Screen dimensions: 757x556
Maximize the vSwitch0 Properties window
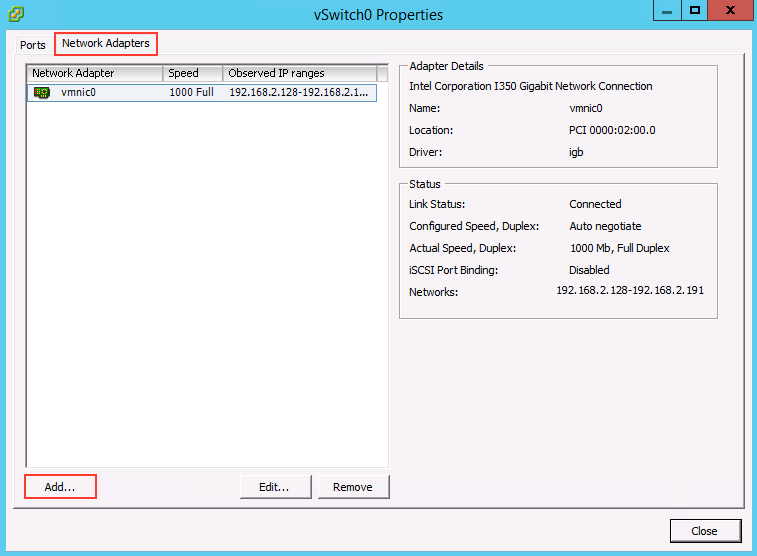pyautogui.click(x=695, y=11)
